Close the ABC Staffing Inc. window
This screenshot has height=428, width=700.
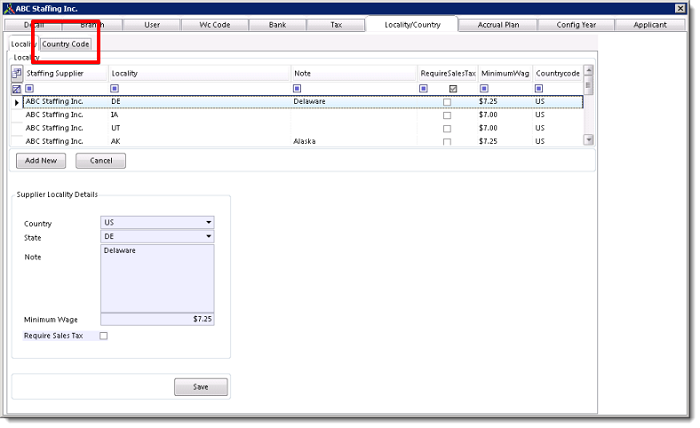coord(680,8)
